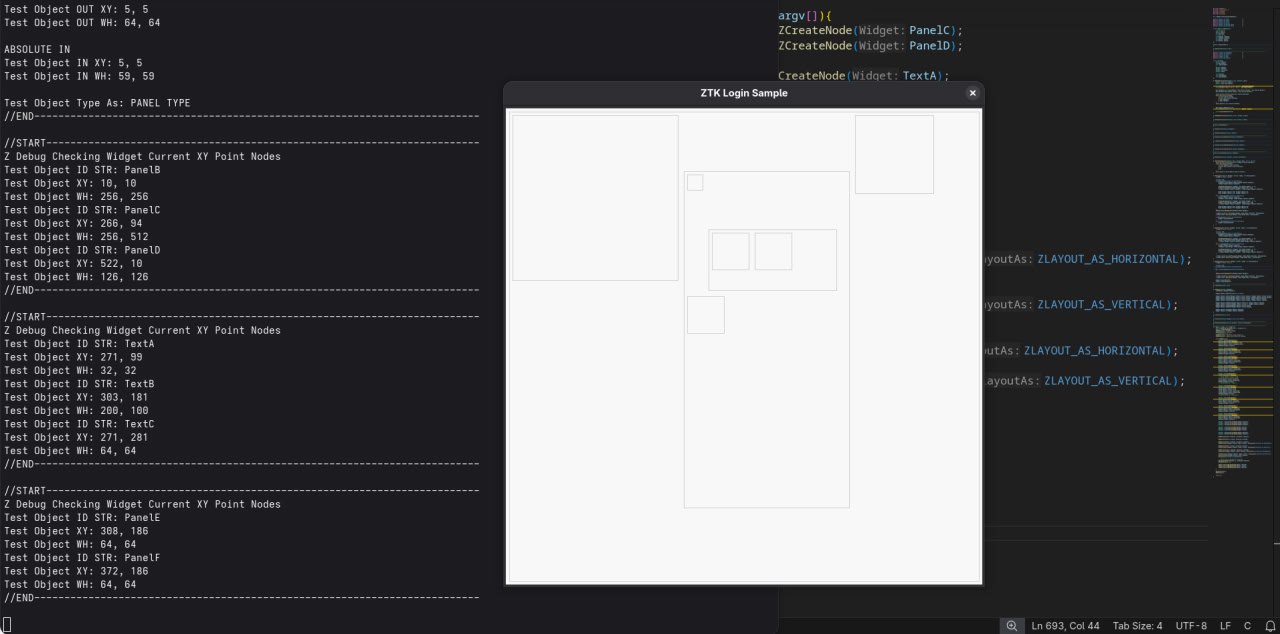Screen dimensions: 1280x634
Task: Click "Test Object XY: 522, 10" terminal line
Action: click(73, 264)
